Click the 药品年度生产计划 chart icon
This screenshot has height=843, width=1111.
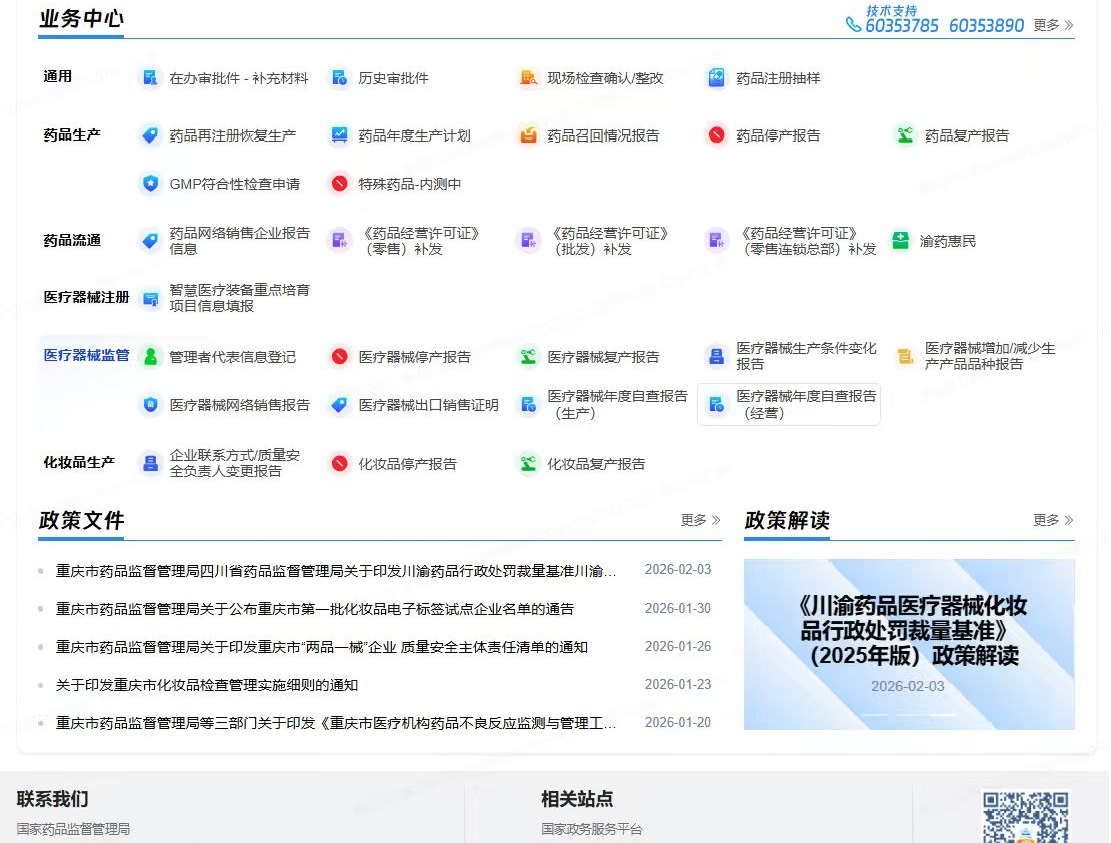tap(339, 135)
